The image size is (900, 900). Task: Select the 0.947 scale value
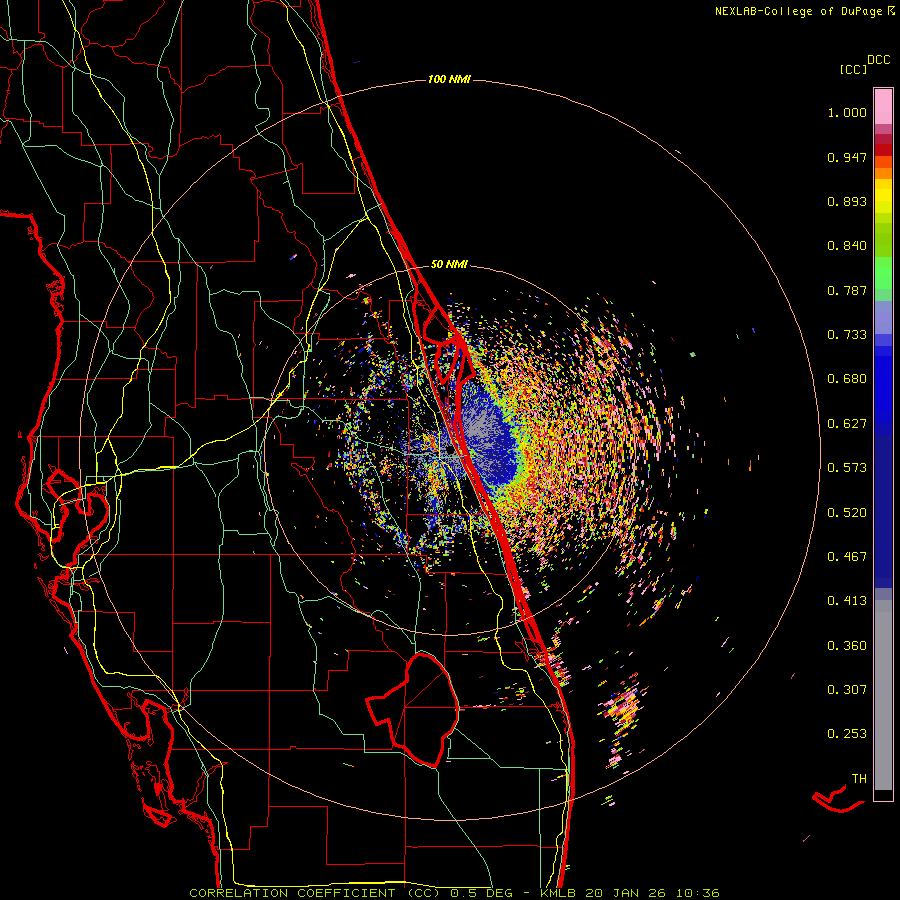pyautogui.click(x=847, y=157)
